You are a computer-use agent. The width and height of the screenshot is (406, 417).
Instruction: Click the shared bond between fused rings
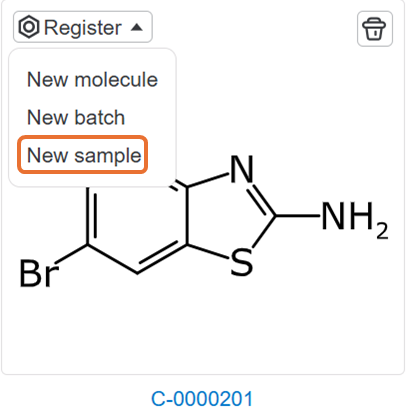187,215
